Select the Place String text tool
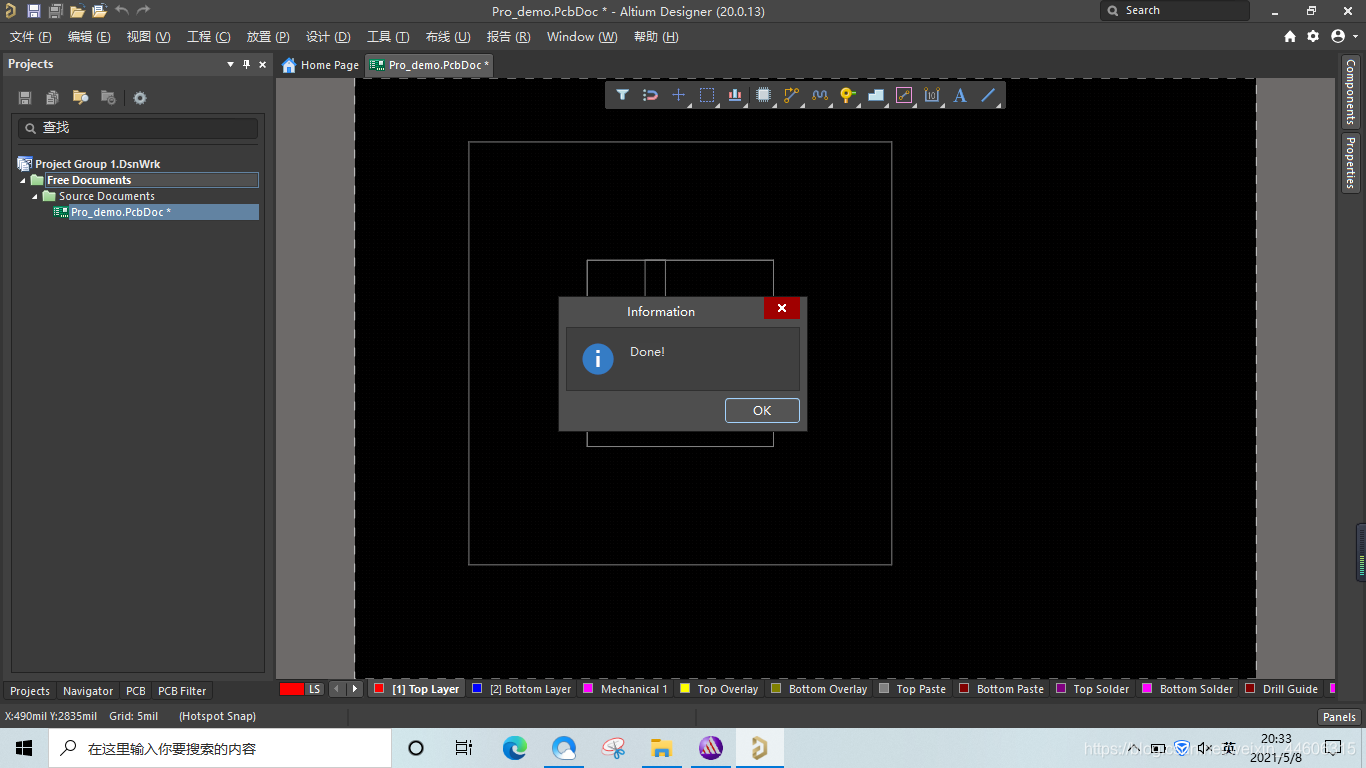The width and height of the screenshot is (1366, 768). click(960, 95)
